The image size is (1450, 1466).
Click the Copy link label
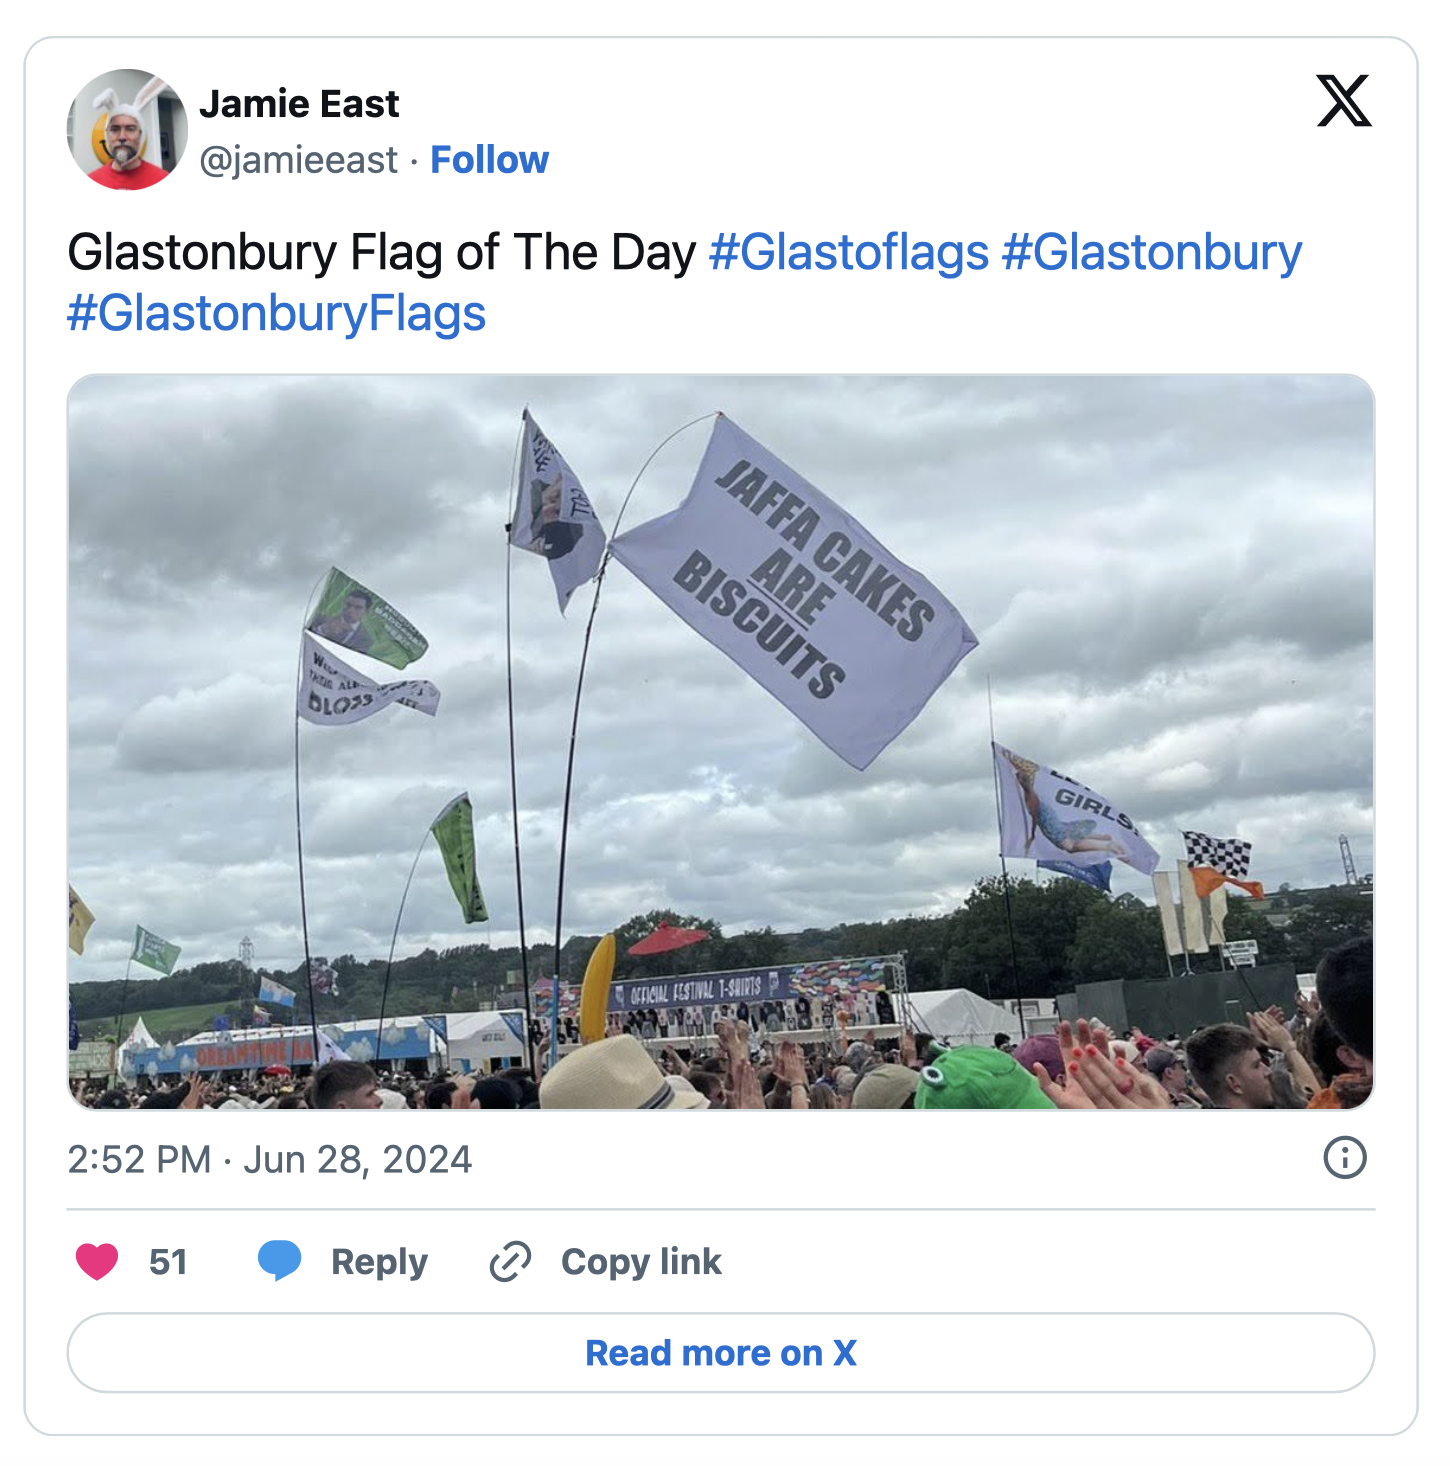coord(641,1262)
